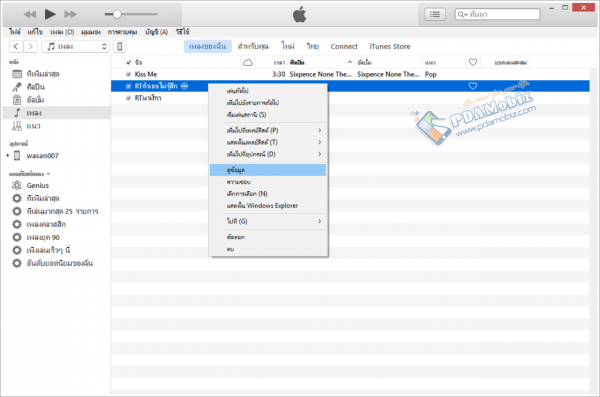Viewport: 600px width, 397px height.
Task: Choose ดูข้อมูล (Get Info) in context menu
Action: click(x=268, y=170)
